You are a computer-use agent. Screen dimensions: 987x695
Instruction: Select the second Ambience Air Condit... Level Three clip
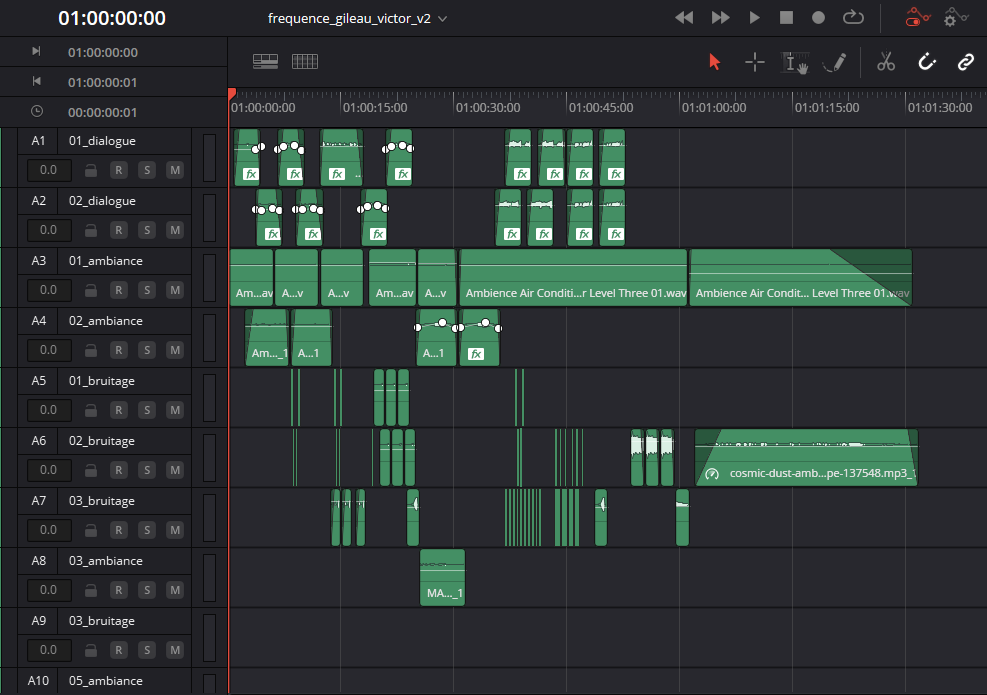pos(801,278)
